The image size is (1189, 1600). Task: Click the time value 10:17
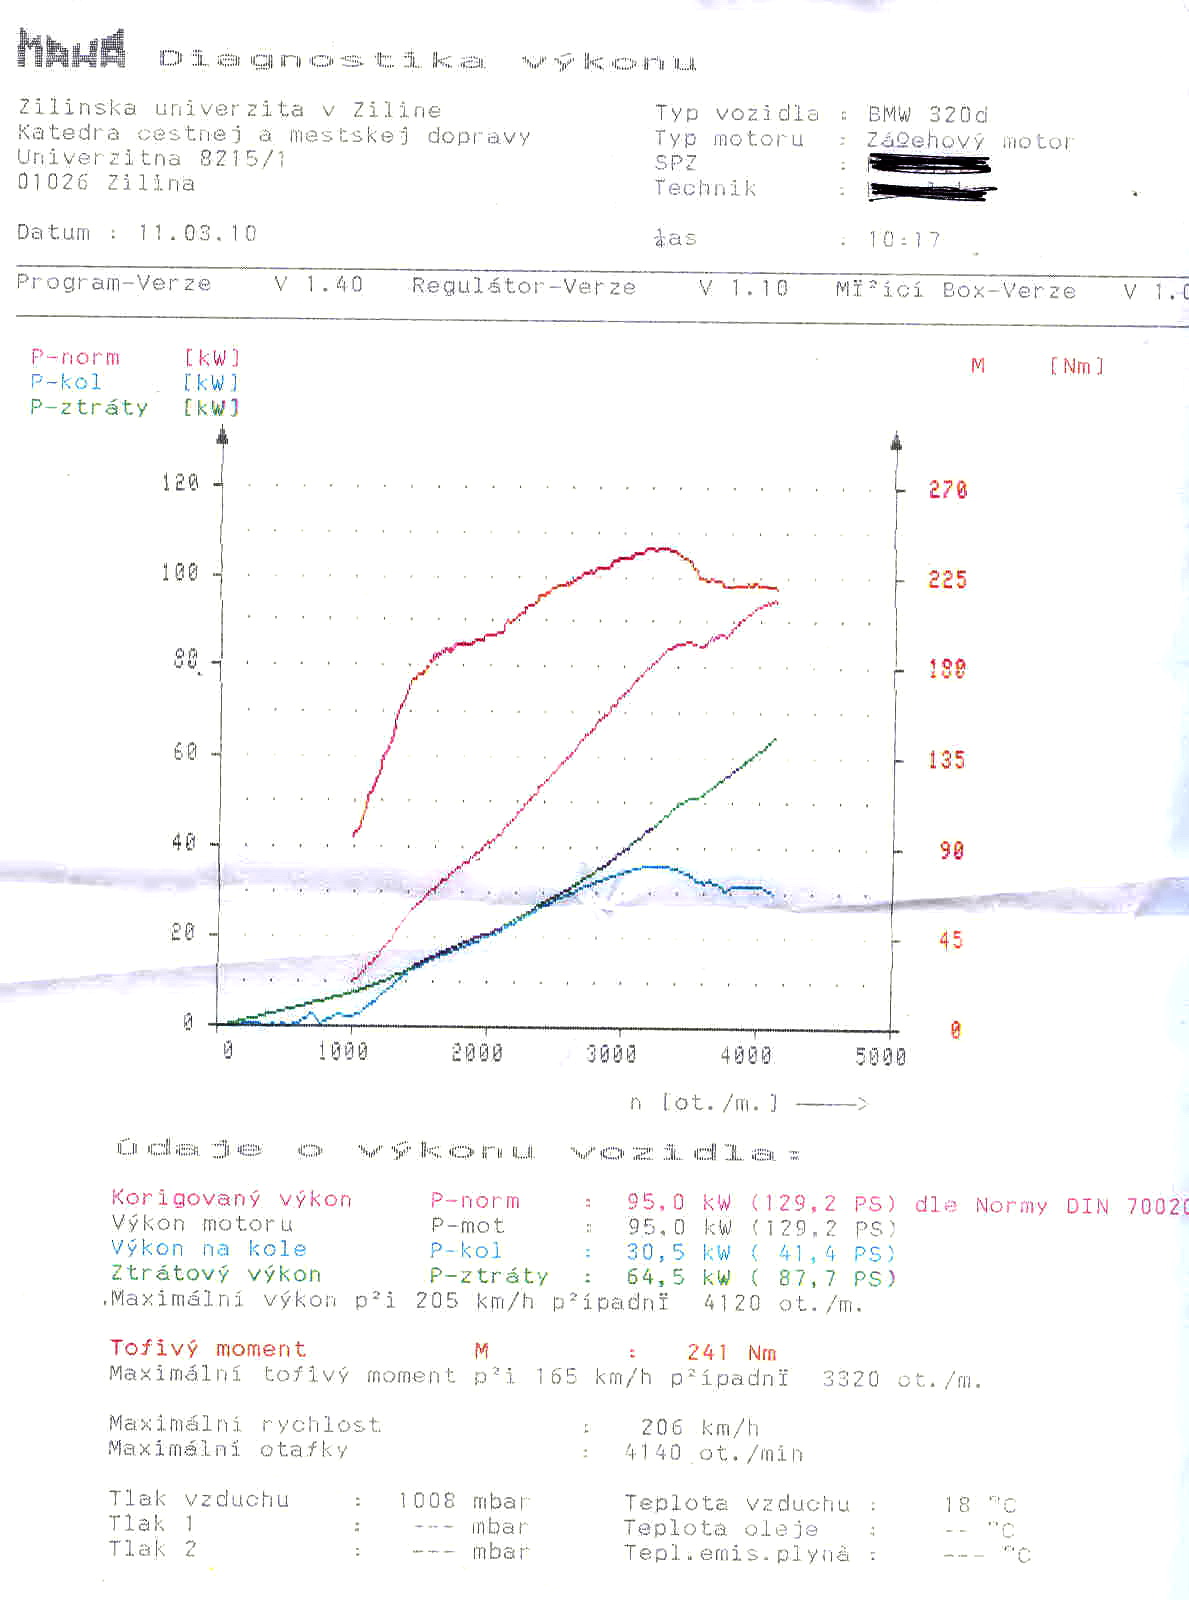904,240
